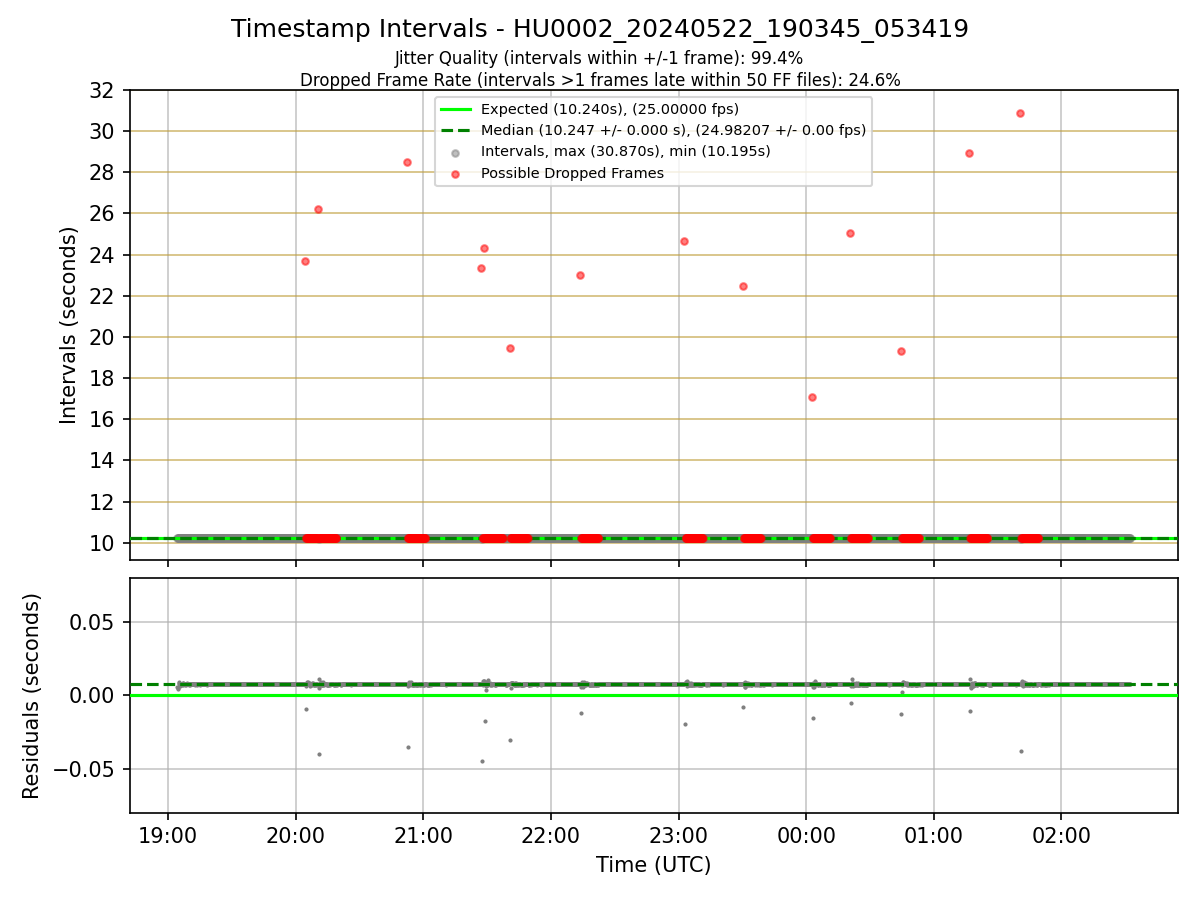This screenshot has height=900, width=1200.
Task: Click the plot title with HU0002_20240522_190345_053419
Action: [600, 29]
